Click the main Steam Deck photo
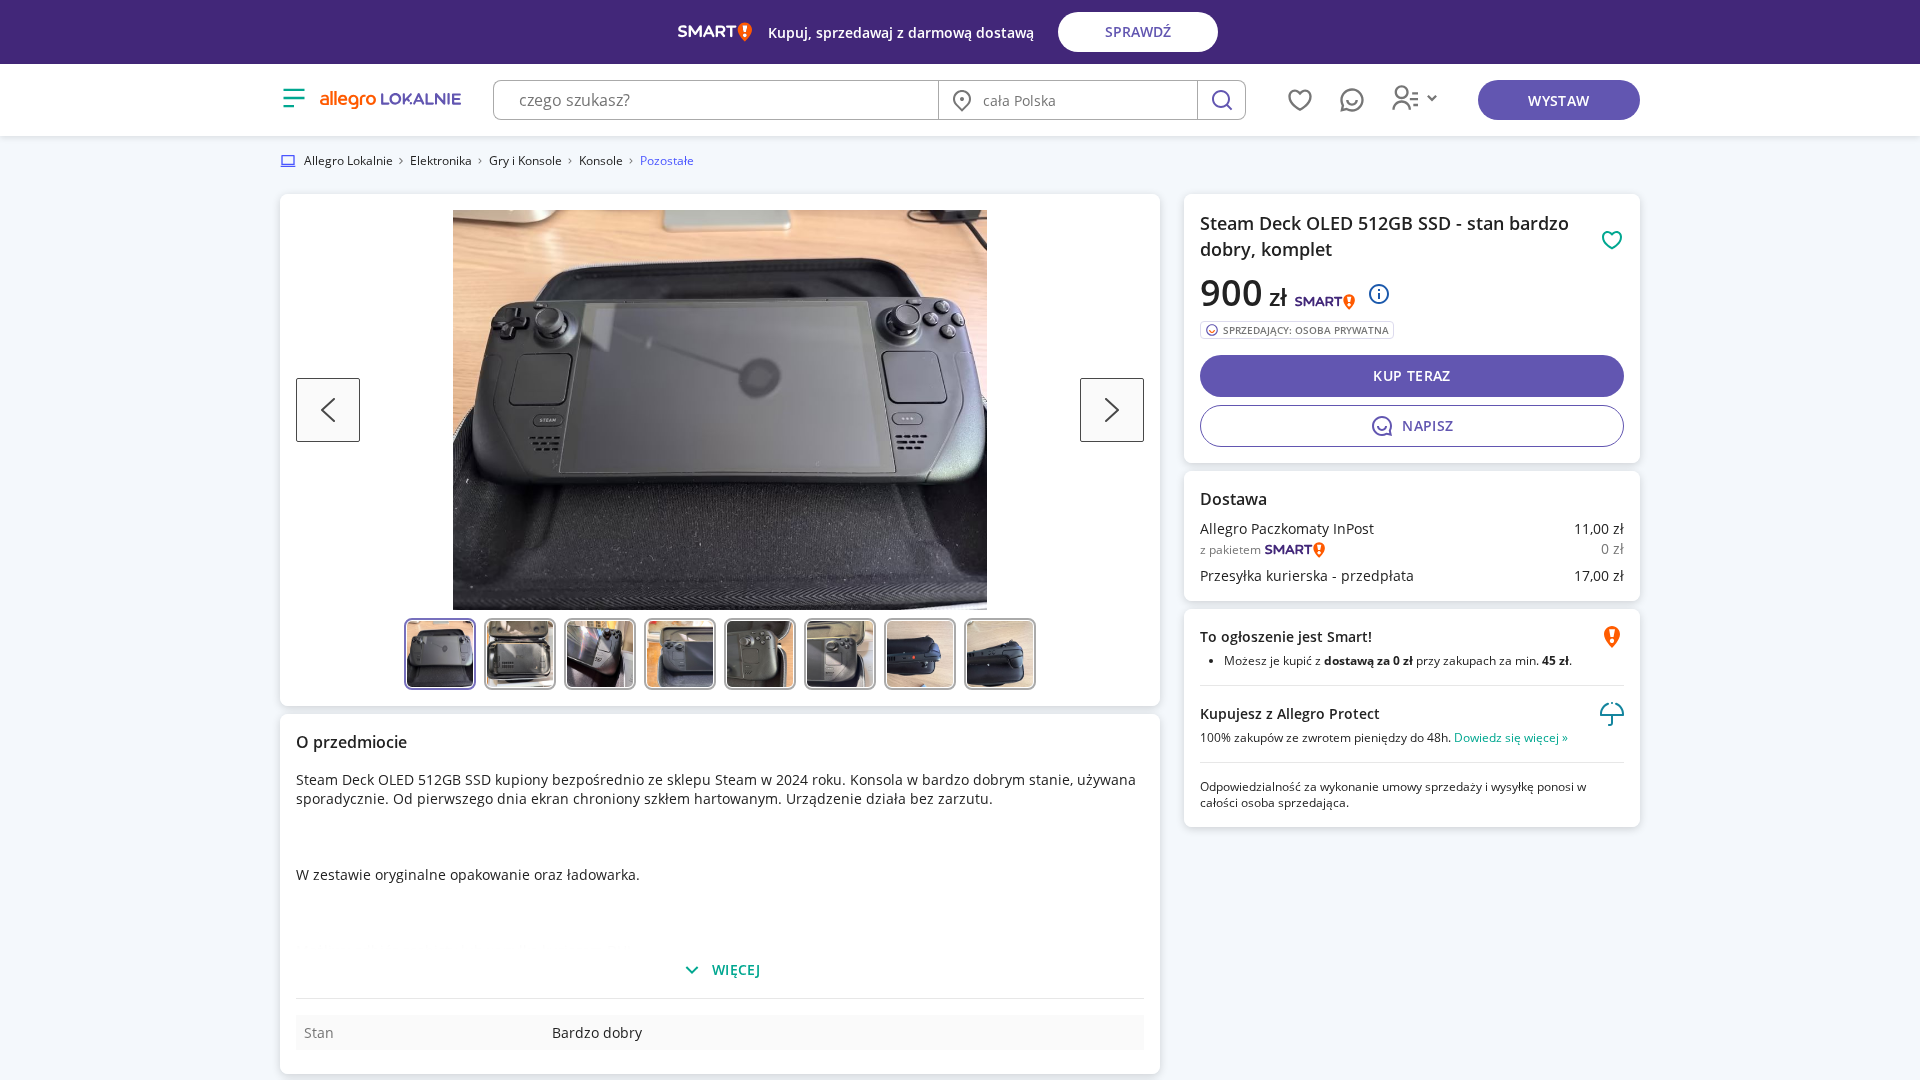This screenshot has width=1920, height=1080. click(720, 410)
